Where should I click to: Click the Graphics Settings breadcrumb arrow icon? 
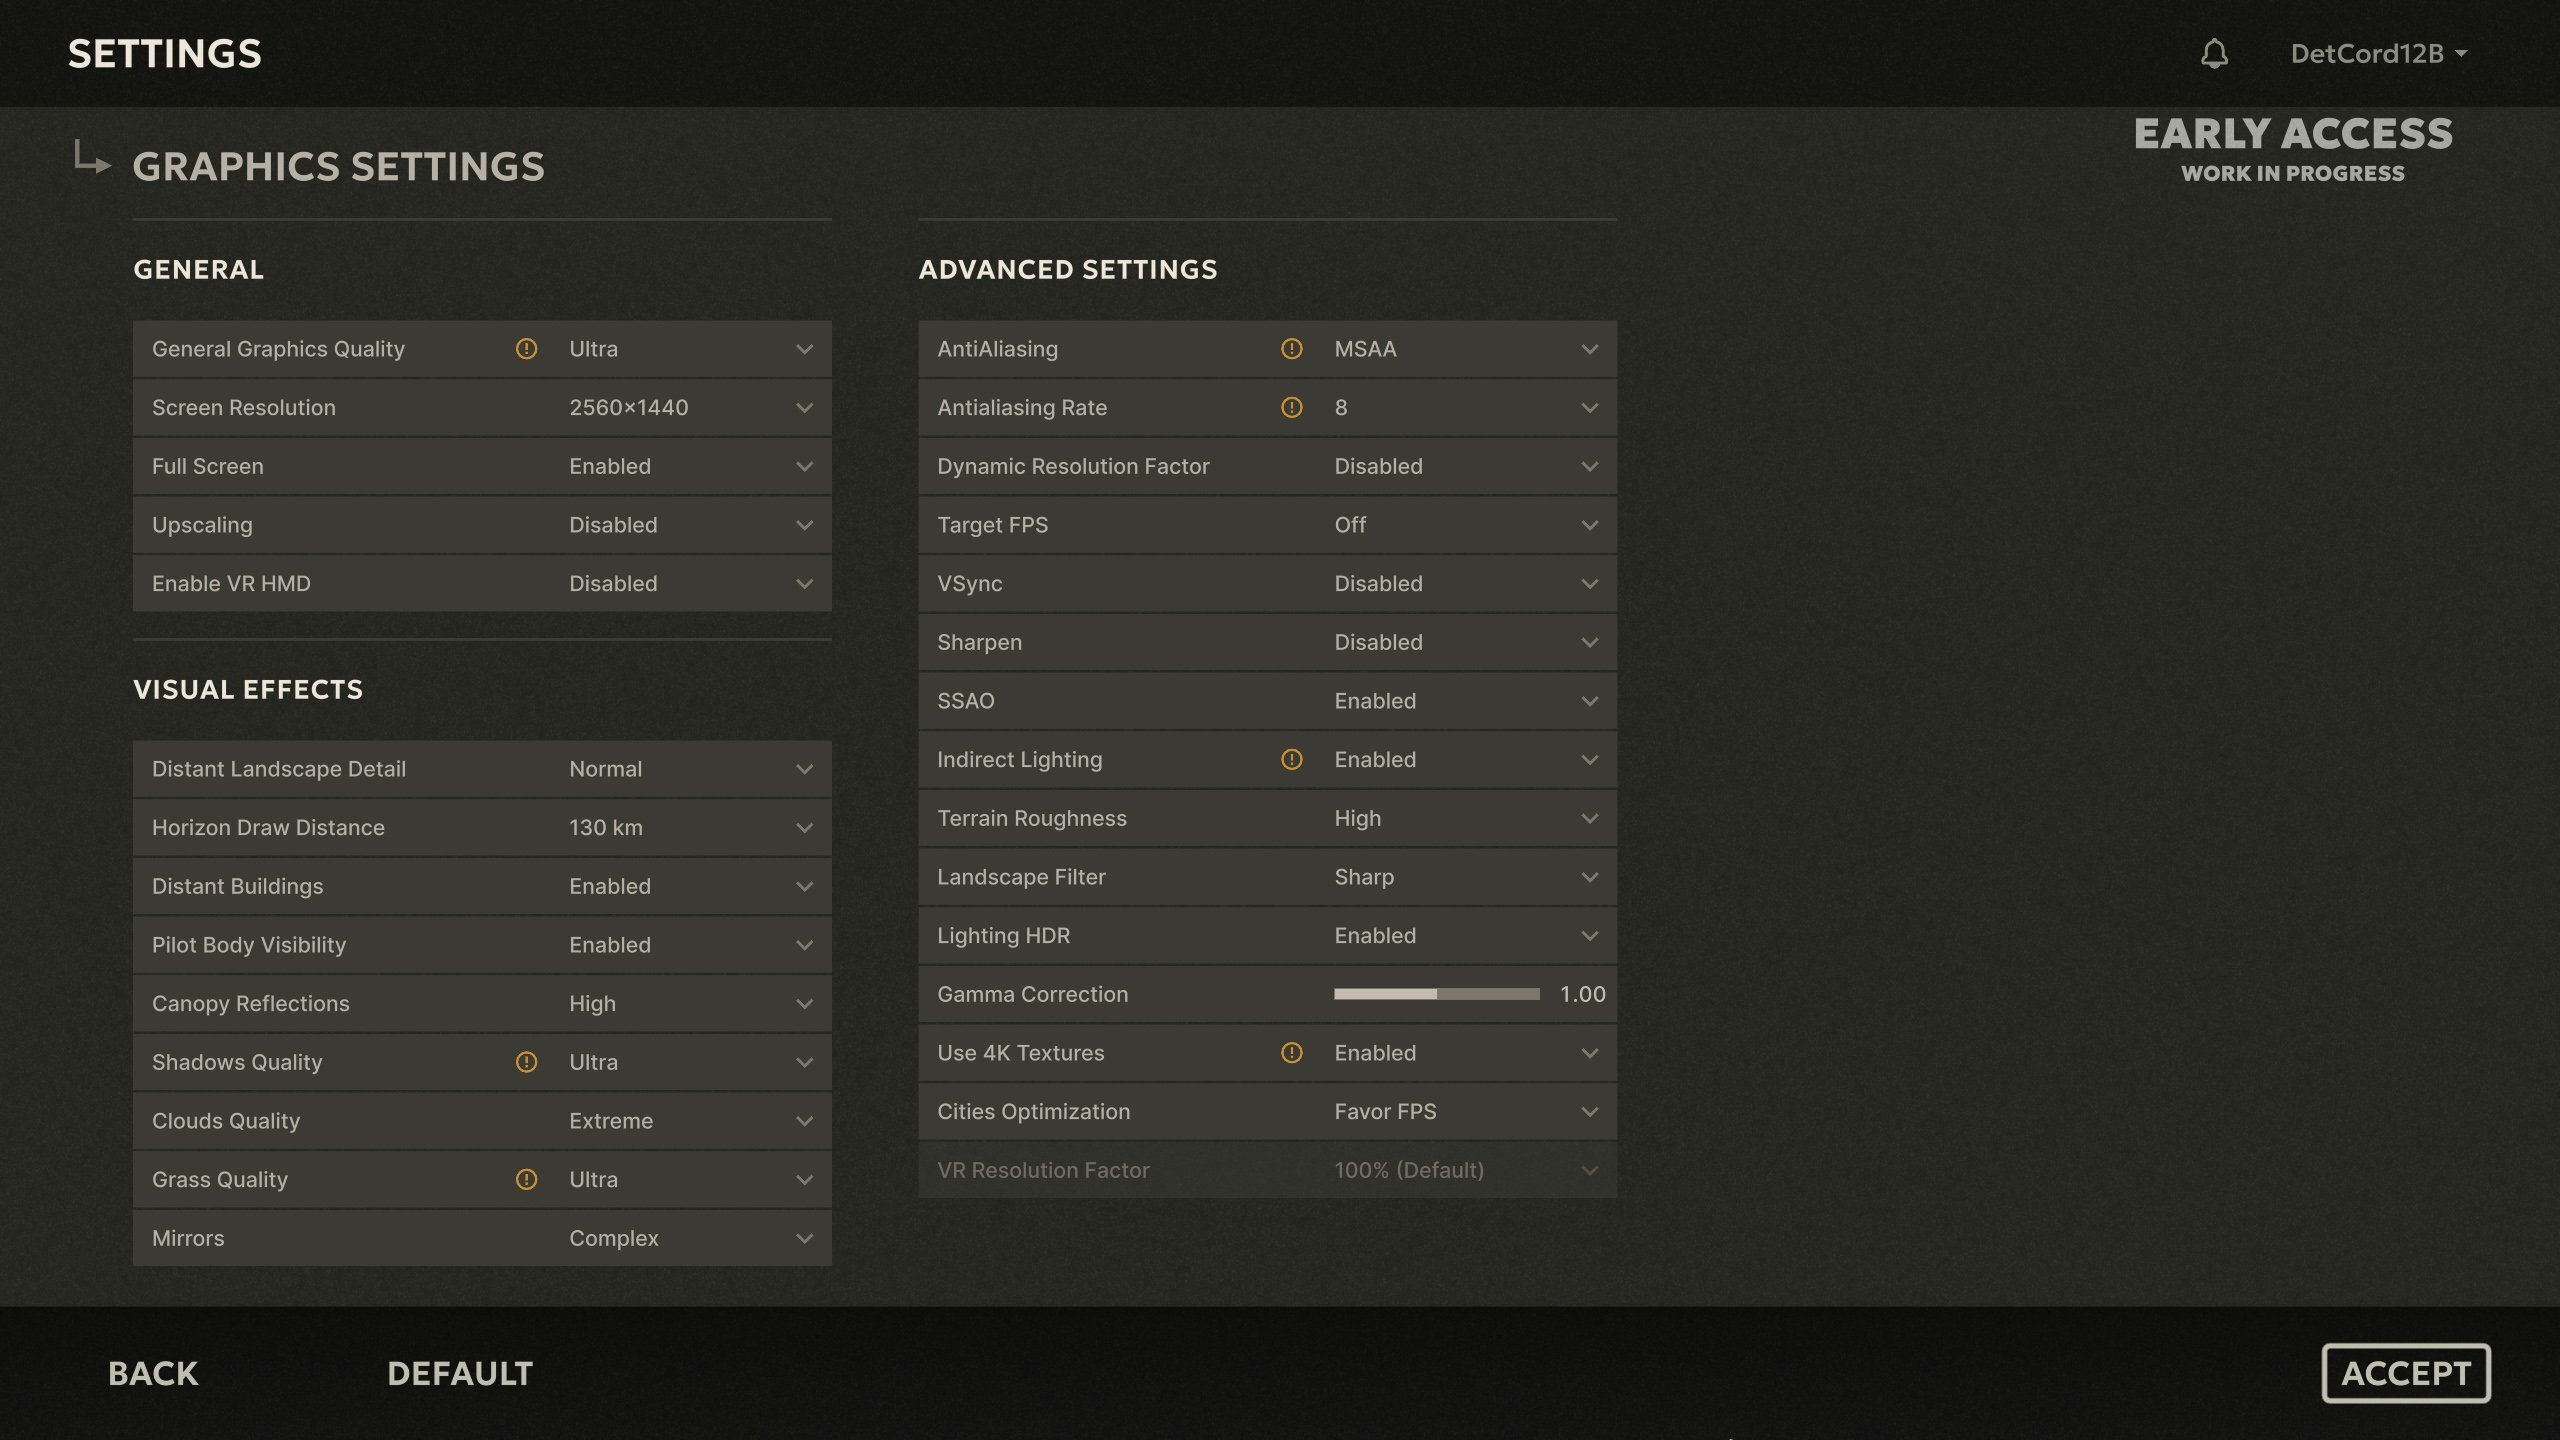92,158
